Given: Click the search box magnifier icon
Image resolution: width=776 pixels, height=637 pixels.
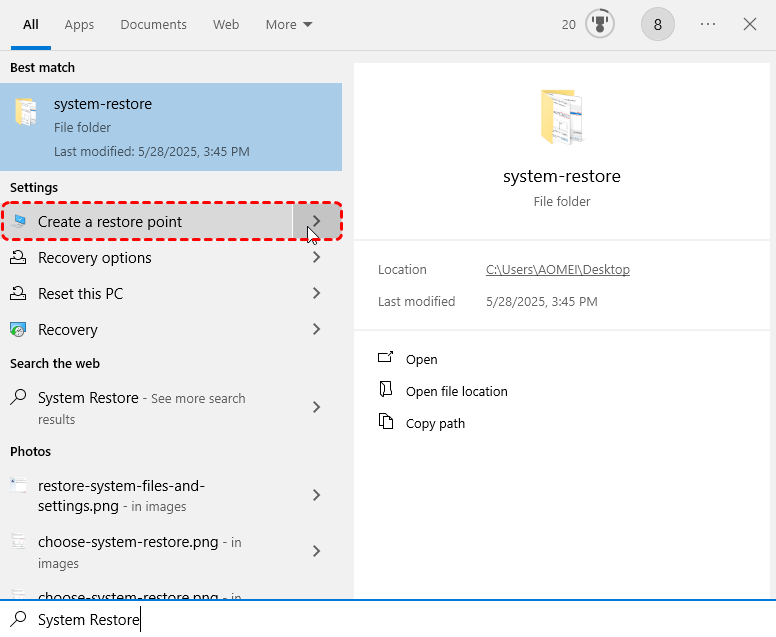Looking at the screenshot, I should pyautogui.click(x=19, y=619).
